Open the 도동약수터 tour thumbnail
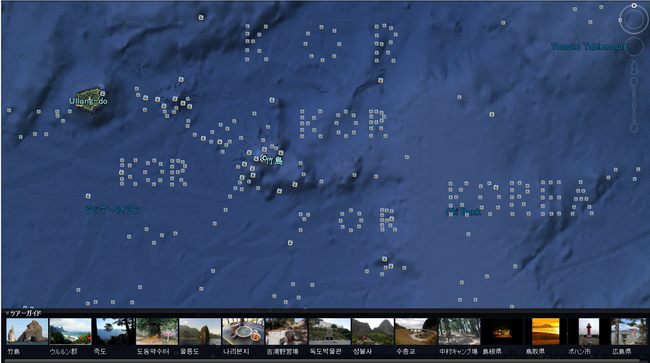 157,332
